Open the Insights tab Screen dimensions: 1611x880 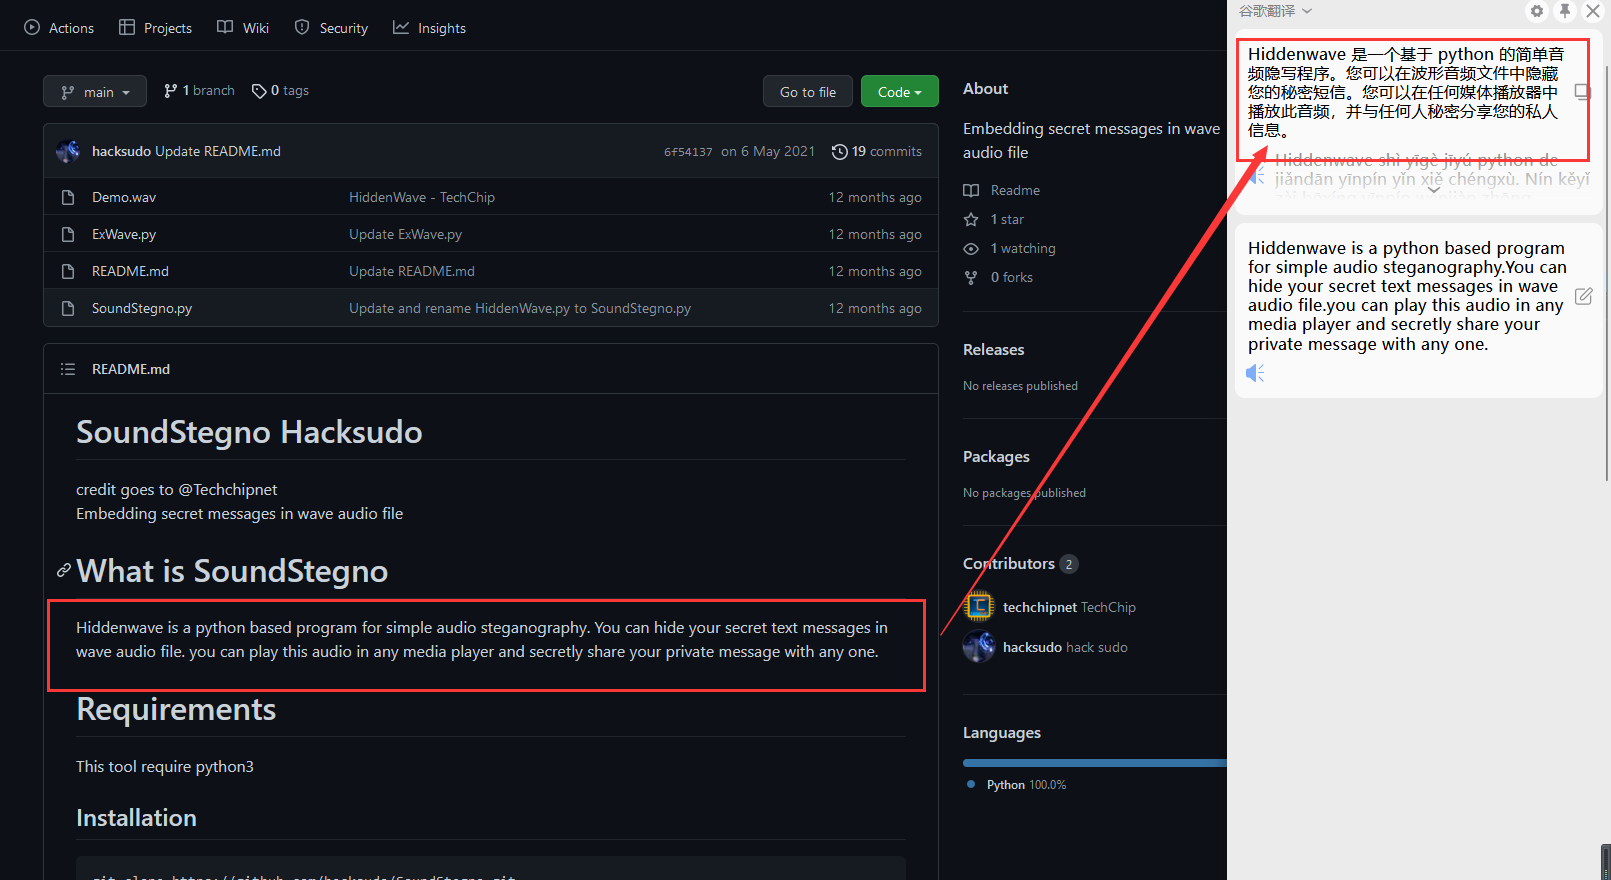429,28
